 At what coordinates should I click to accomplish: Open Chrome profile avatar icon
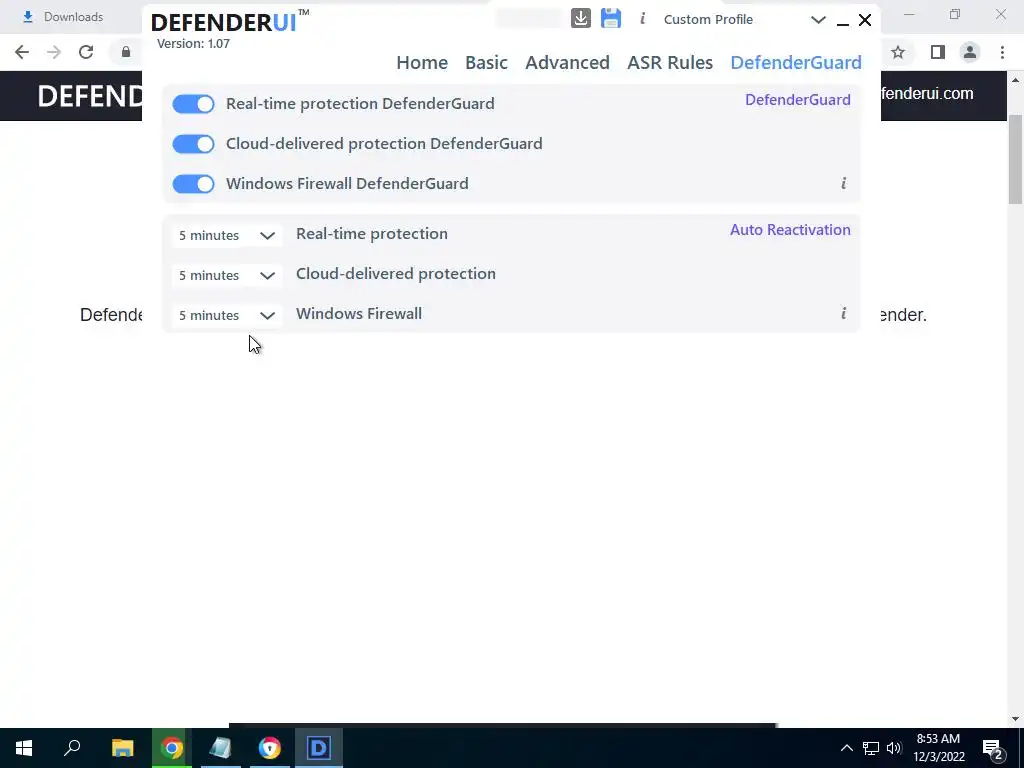pos(970,52)
